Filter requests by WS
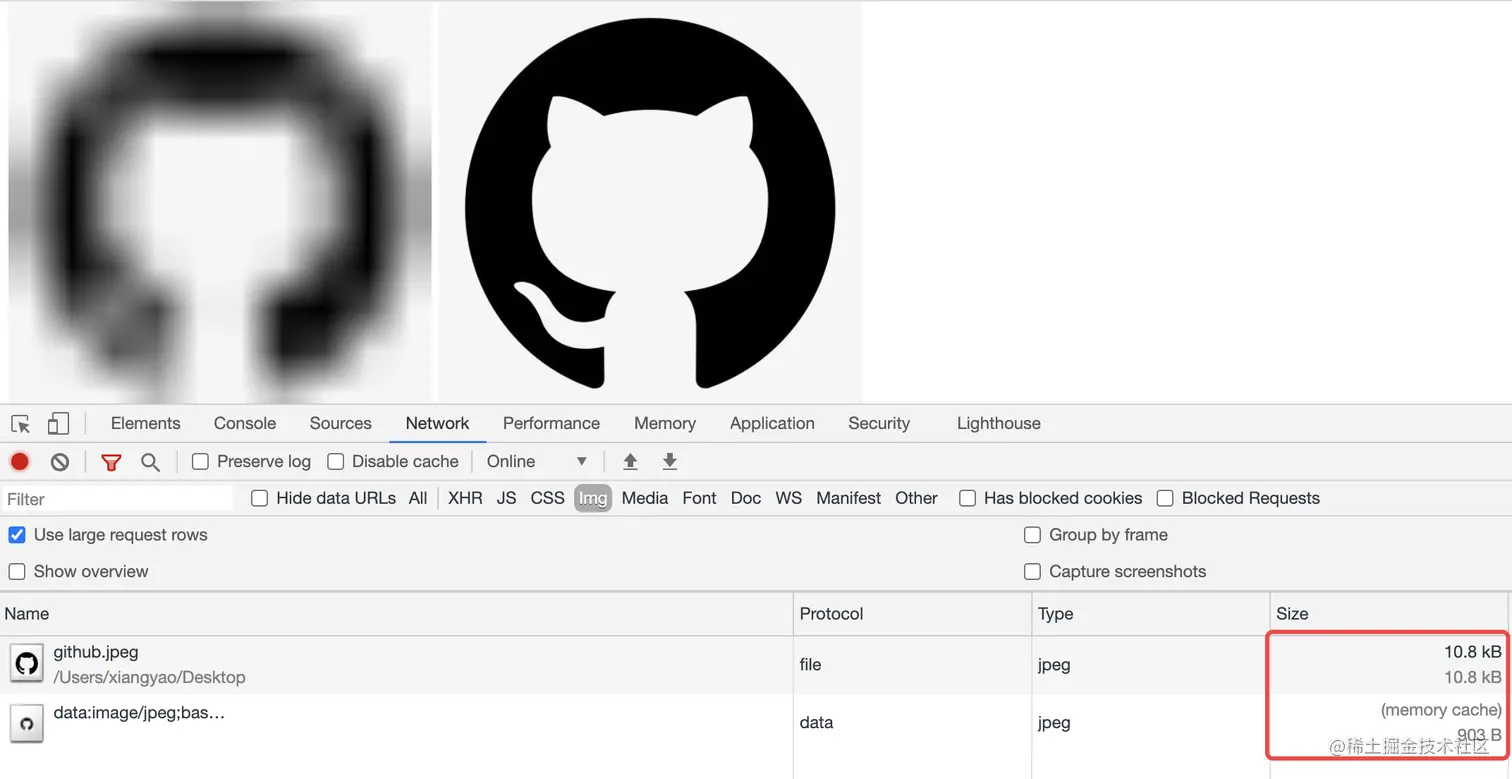Screen dimensions: 1512x779 789,498
